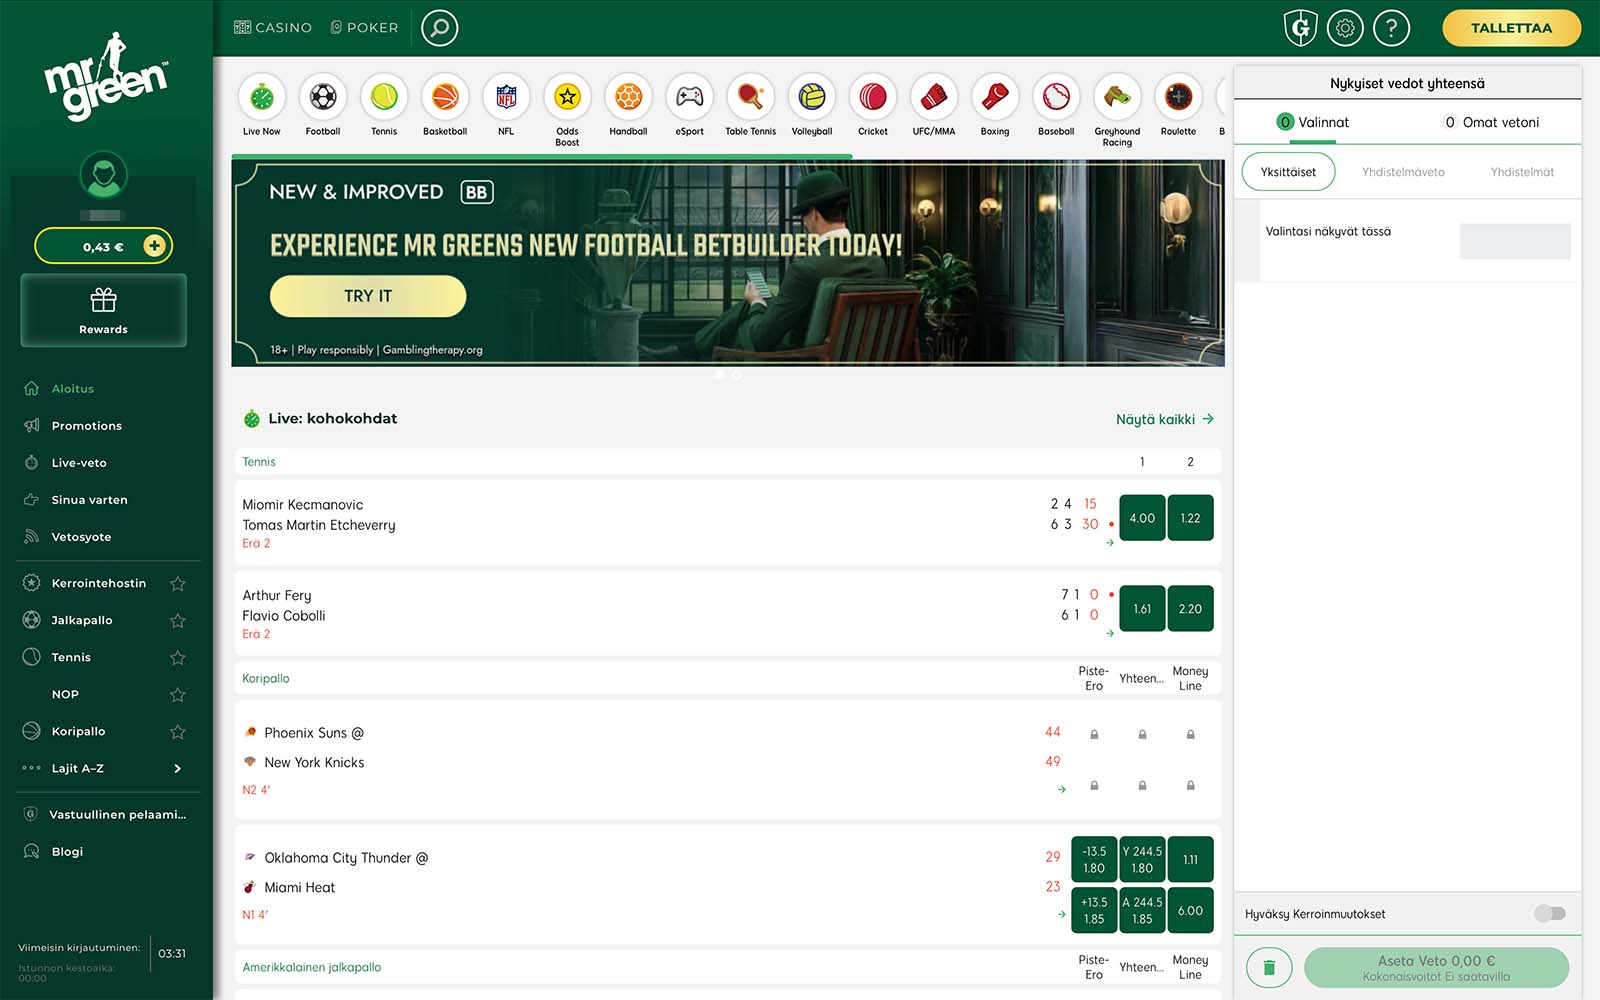The width and height of the screenshot is (1600, 1000).
Task: Select the Football sport icon
Action: tap(323, 97)
